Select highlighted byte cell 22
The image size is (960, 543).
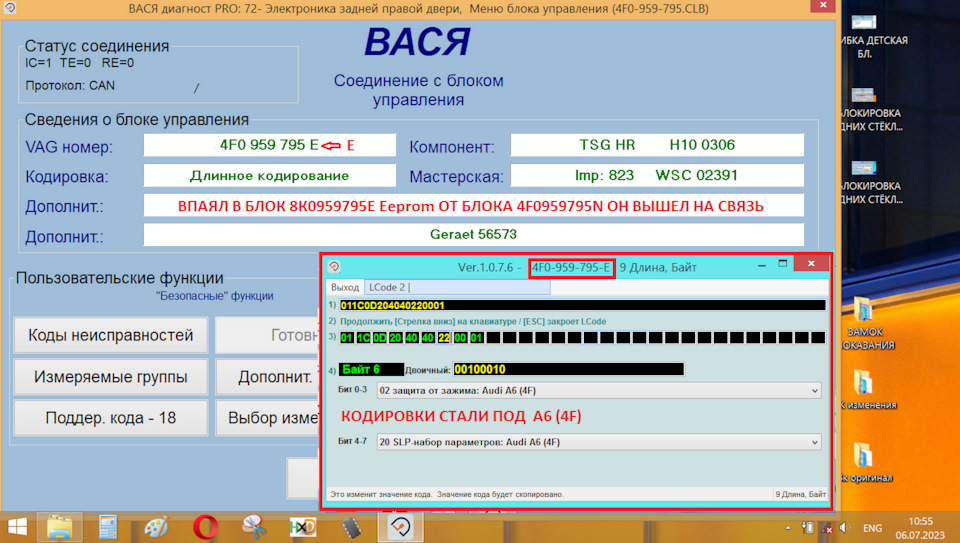coord(444,337)
